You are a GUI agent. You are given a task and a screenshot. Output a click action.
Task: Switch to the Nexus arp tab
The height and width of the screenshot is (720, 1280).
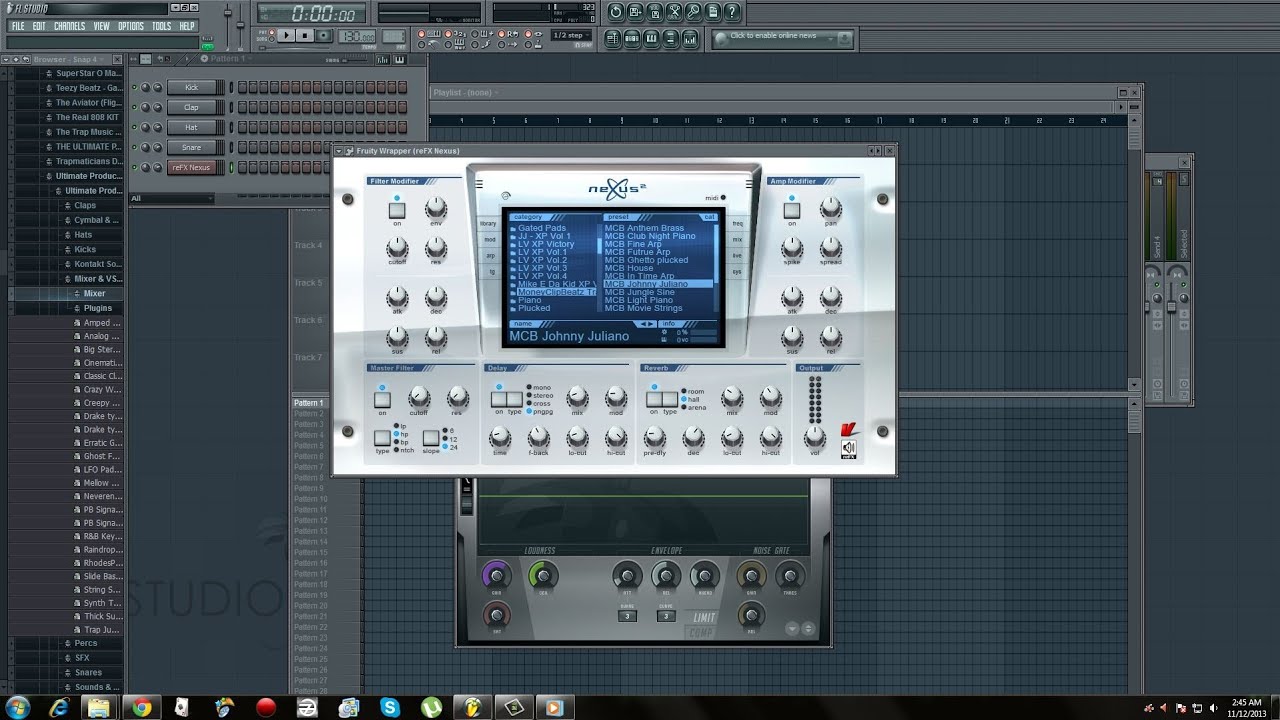click(x=490, y=256)
